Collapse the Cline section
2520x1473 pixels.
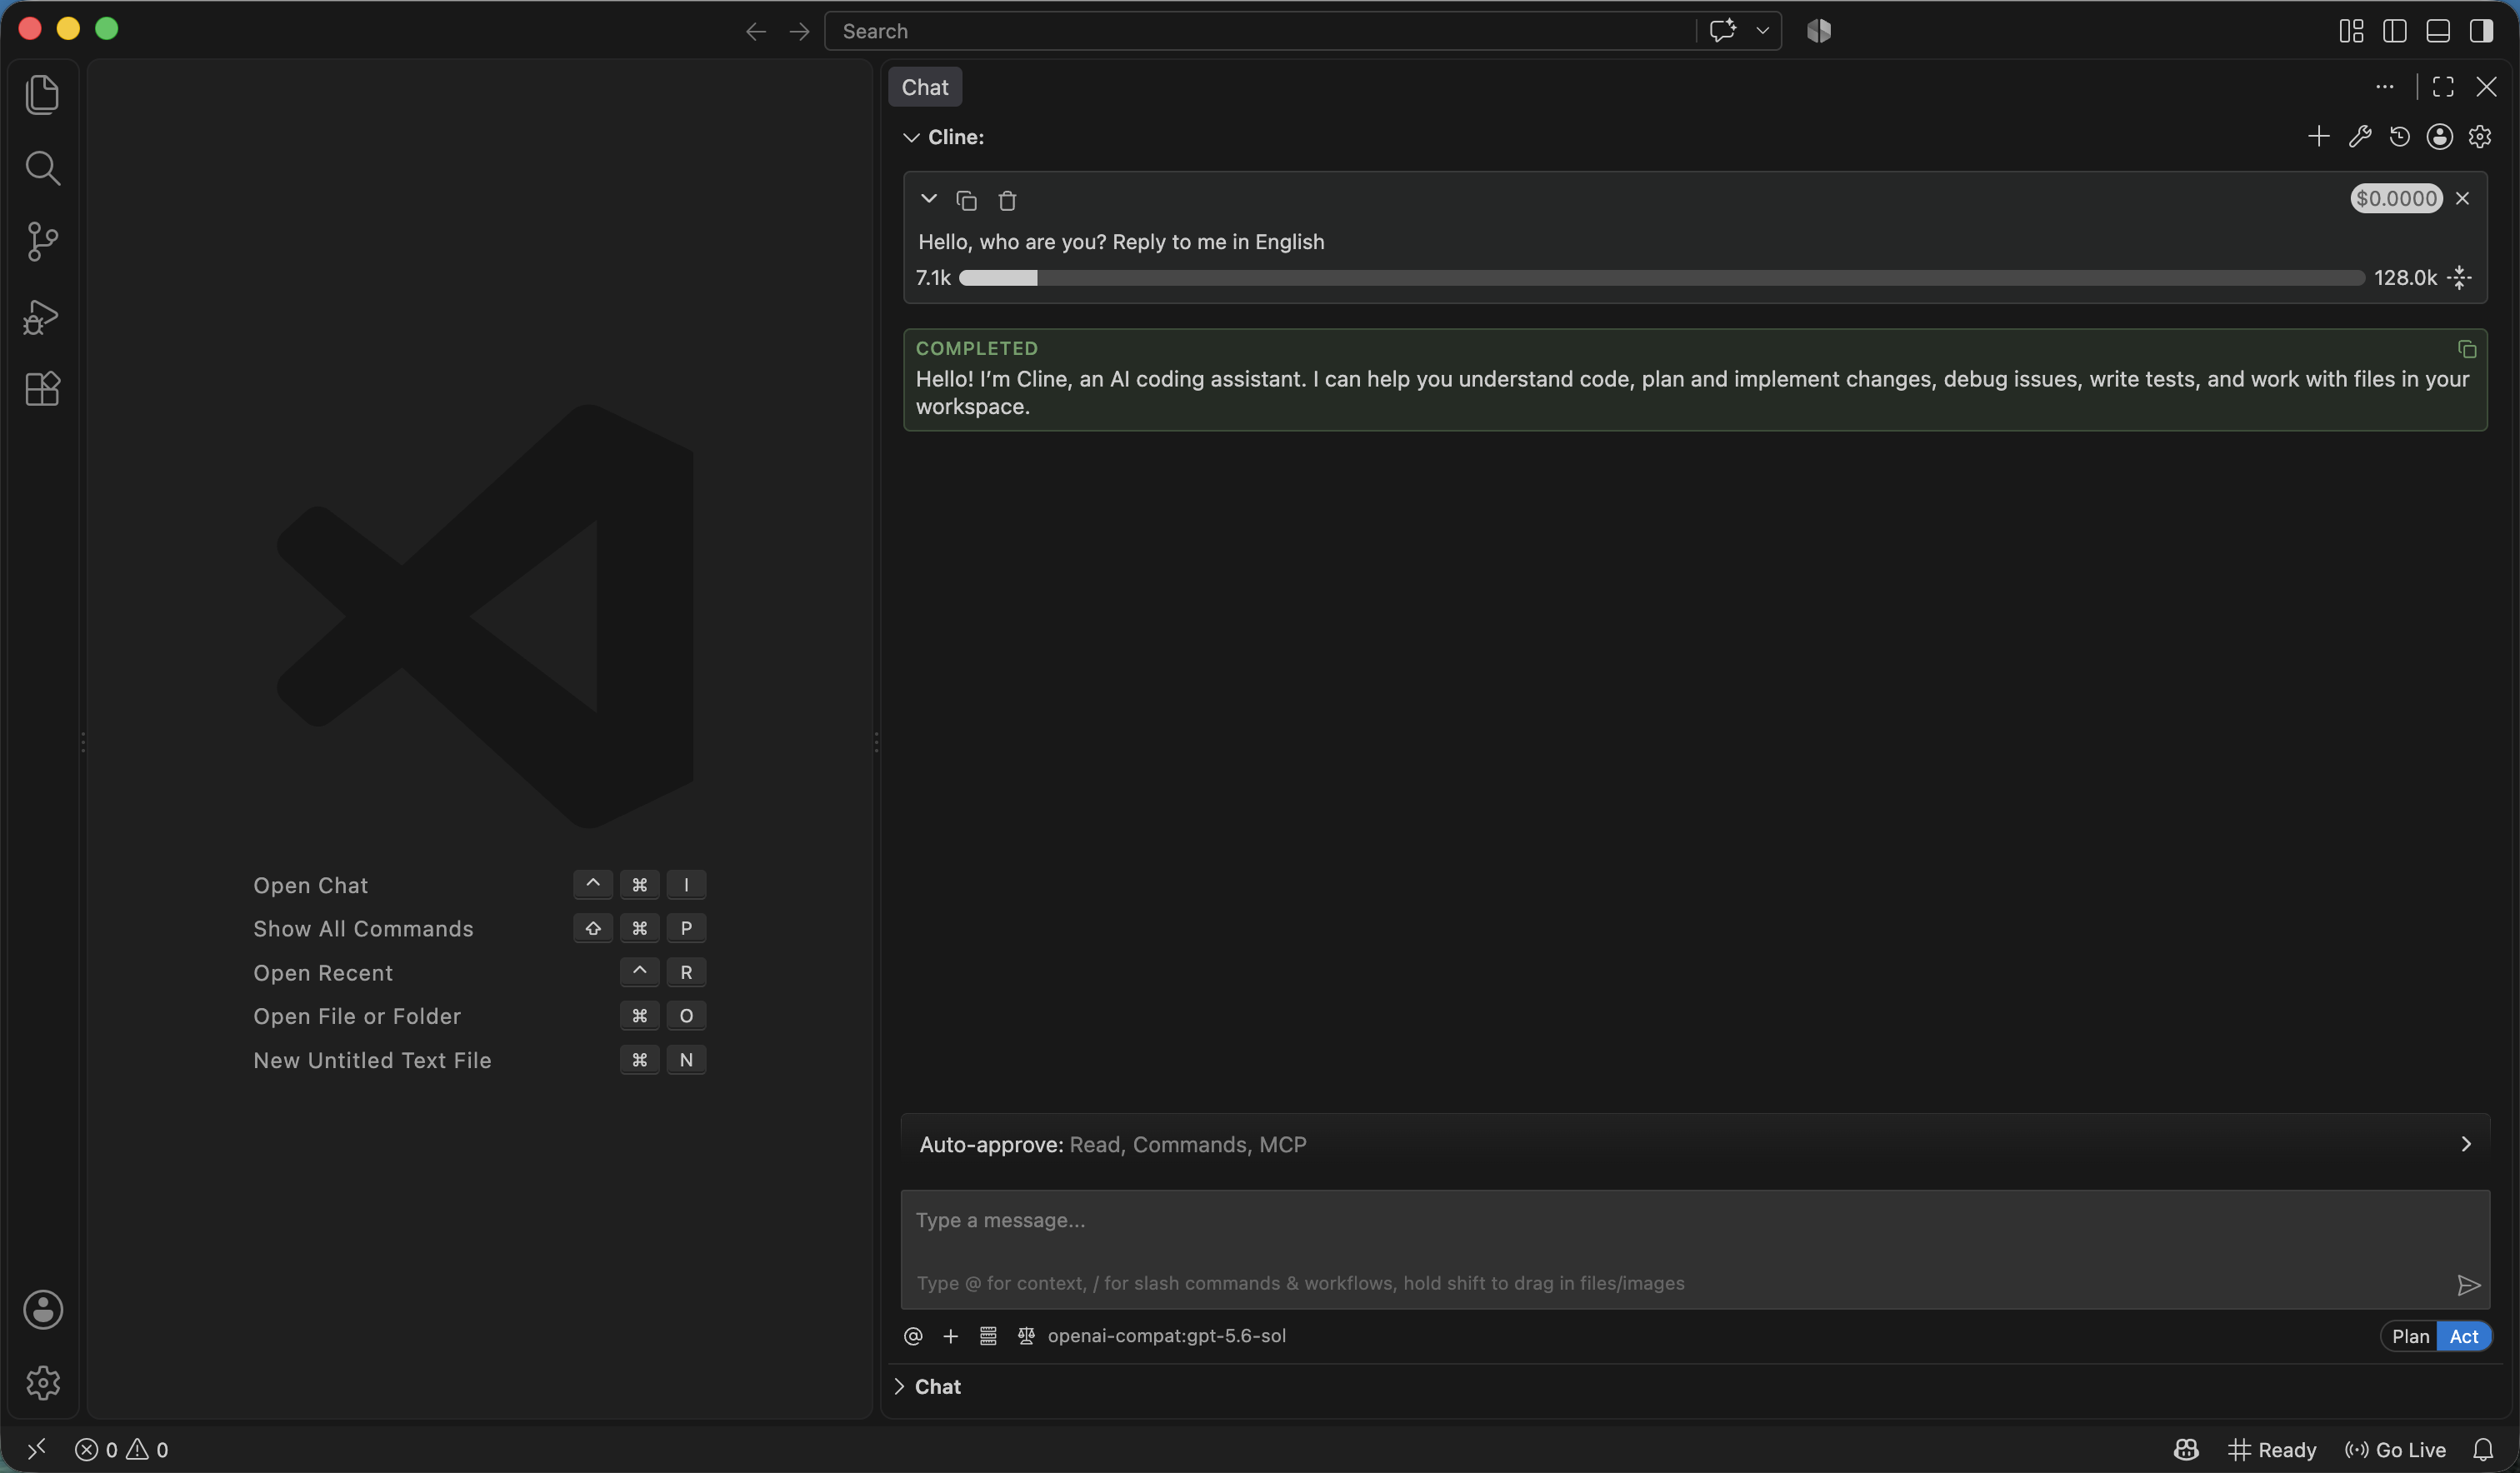point(911,137)
